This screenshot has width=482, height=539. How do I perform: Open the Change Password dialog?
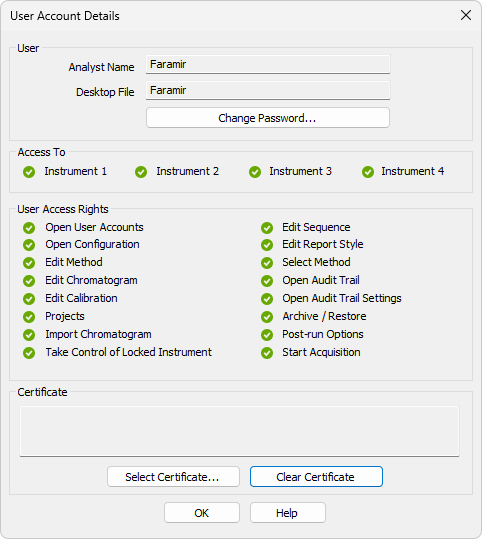pos(268,118)
